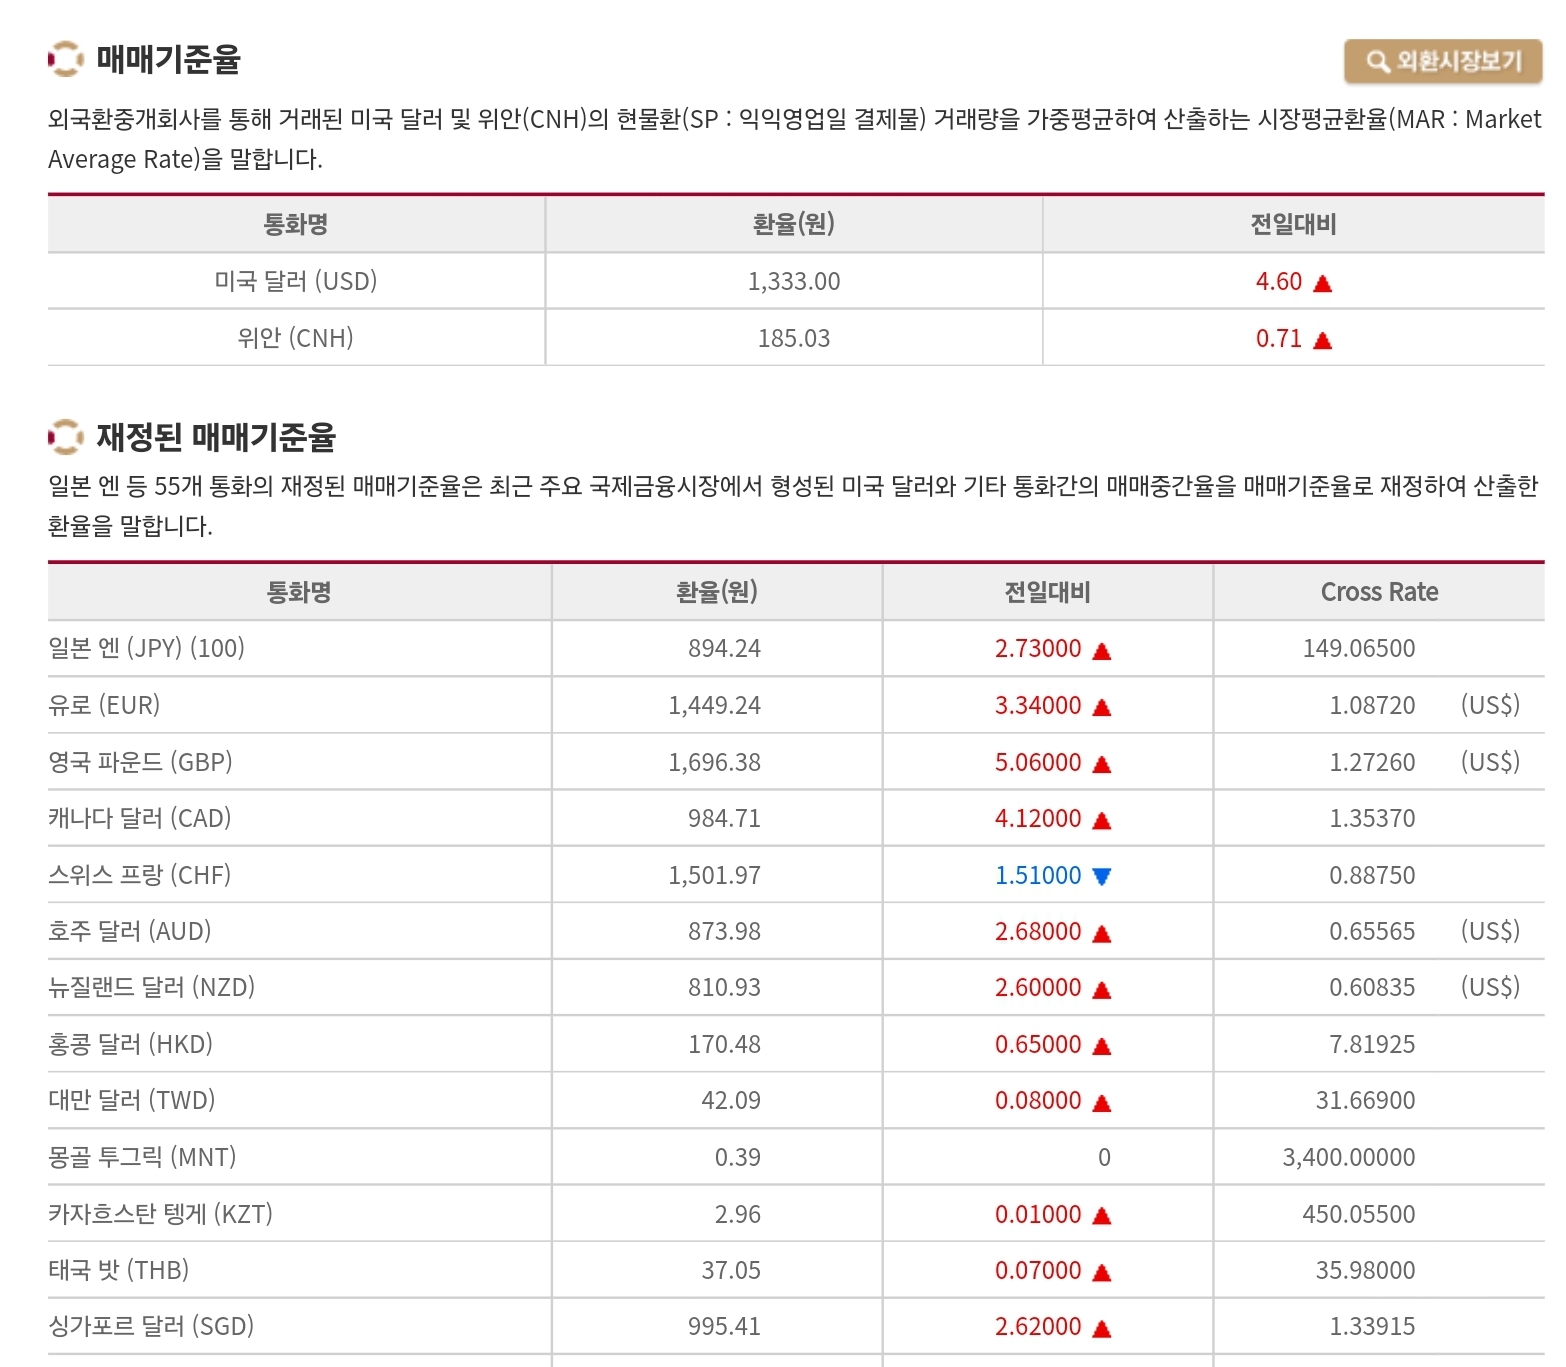Click the up arrow next to 0.08000 TWD
The width and height of the screenshot is (1566, 1367).
pos(1102,1103)
